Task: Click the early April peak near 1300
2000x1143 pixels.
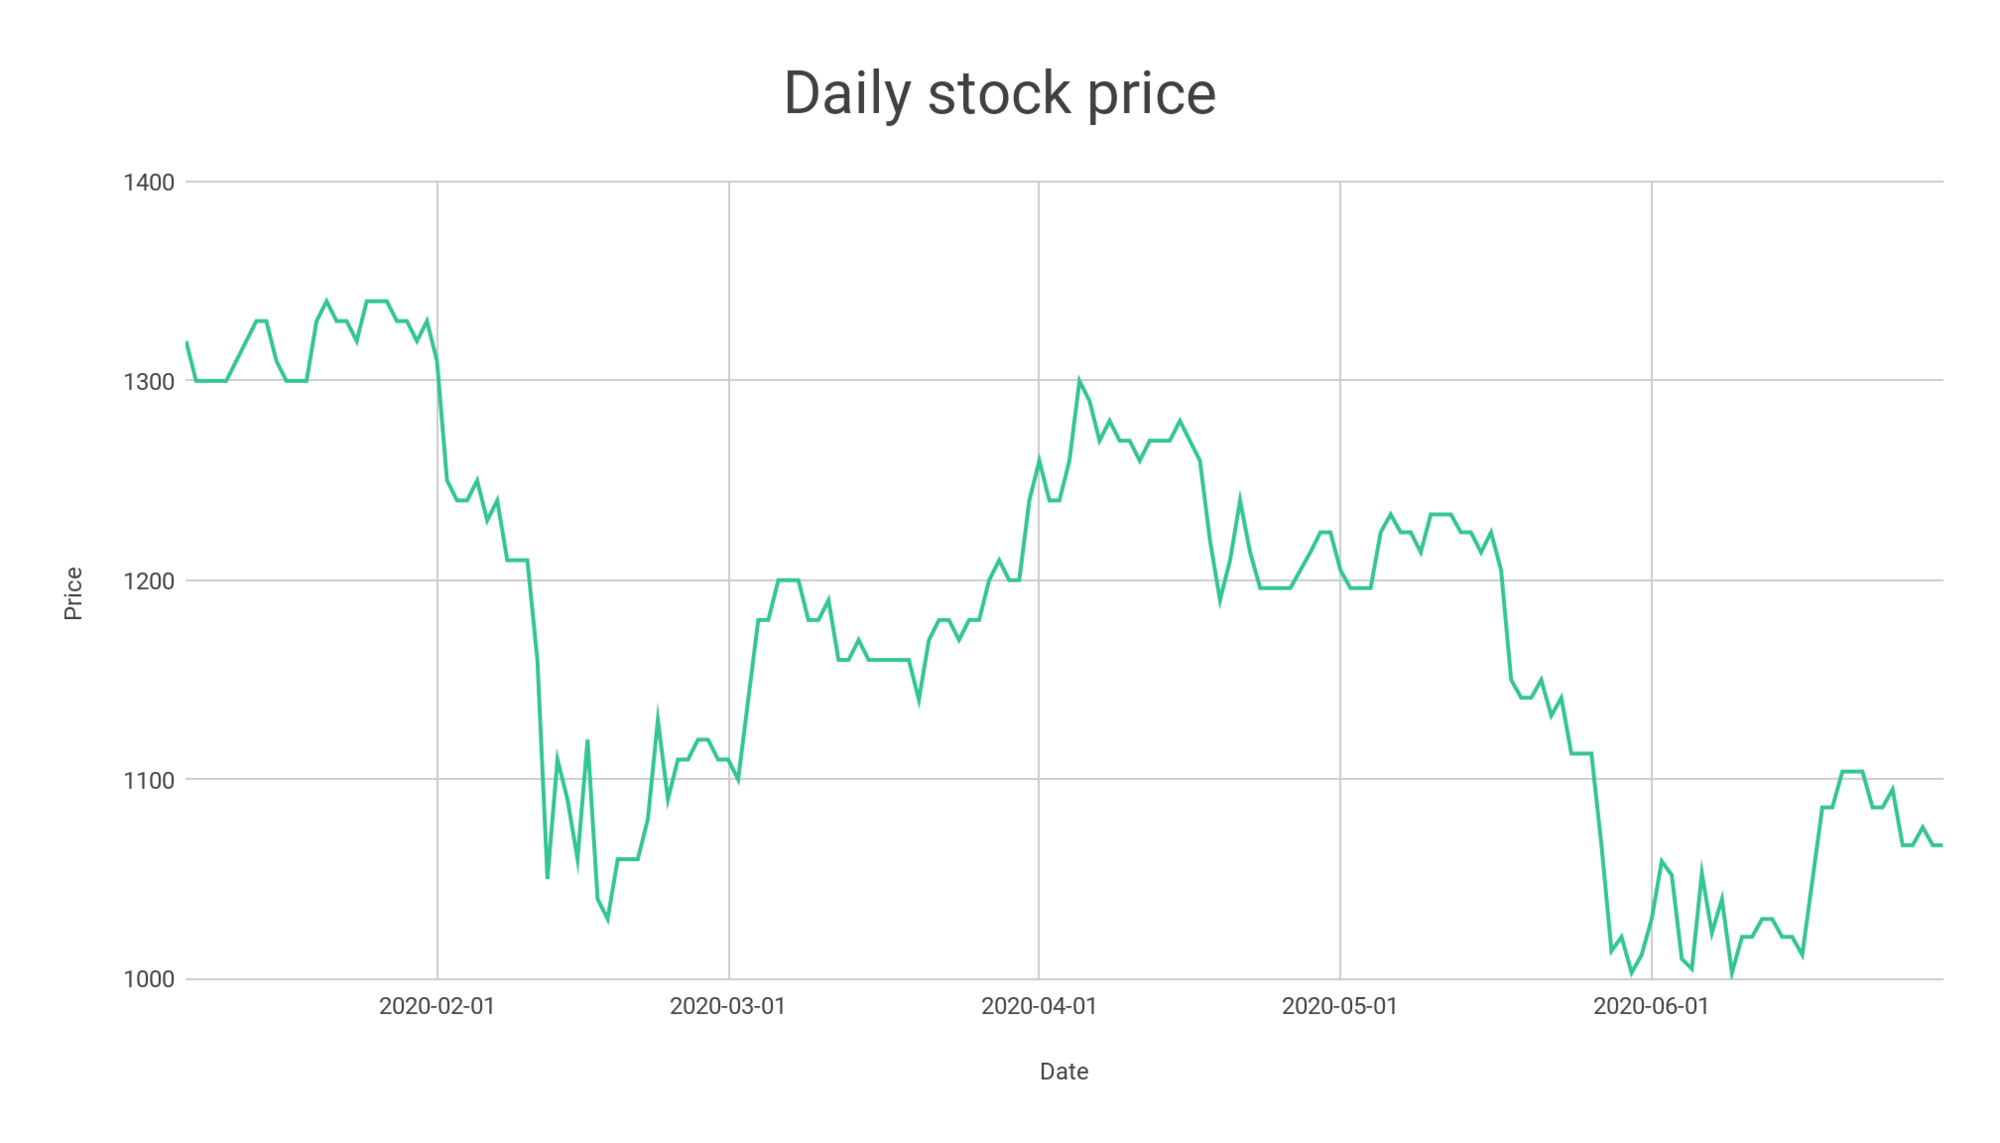Action: (x=1079, y=381)
